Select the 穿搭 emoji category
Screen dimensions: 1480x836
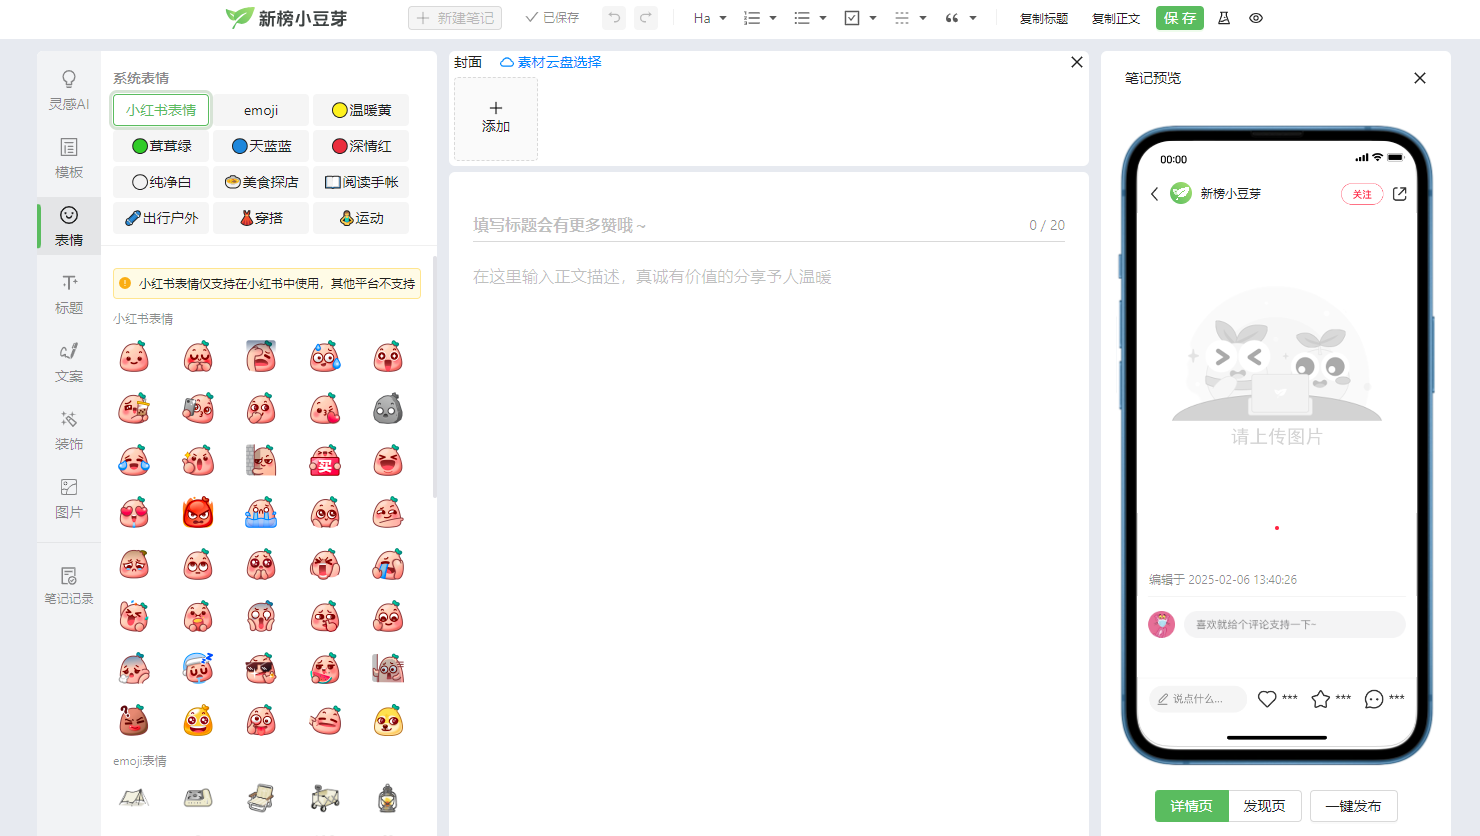point(261,218)
